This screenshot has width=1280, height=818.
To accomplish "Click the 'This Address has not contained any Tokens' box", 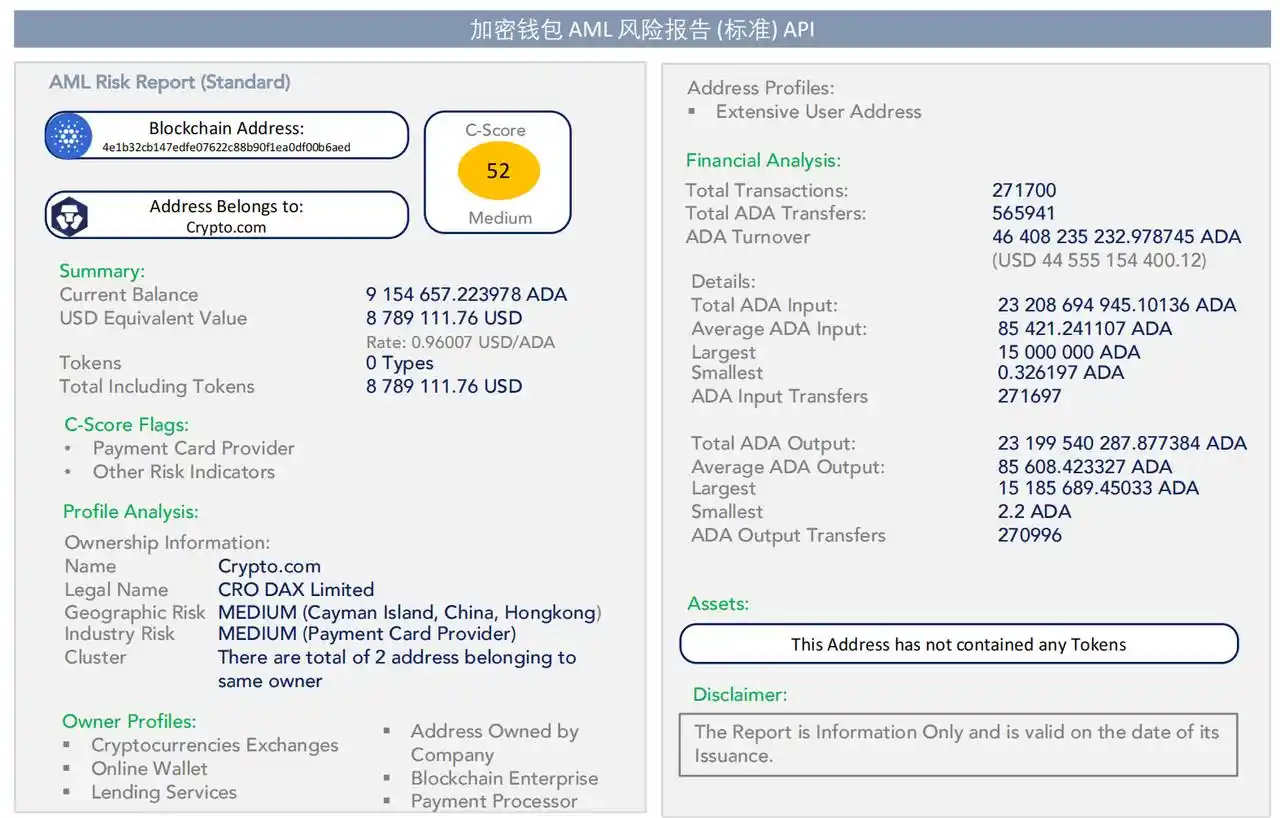I will click(x=958, y=644).
